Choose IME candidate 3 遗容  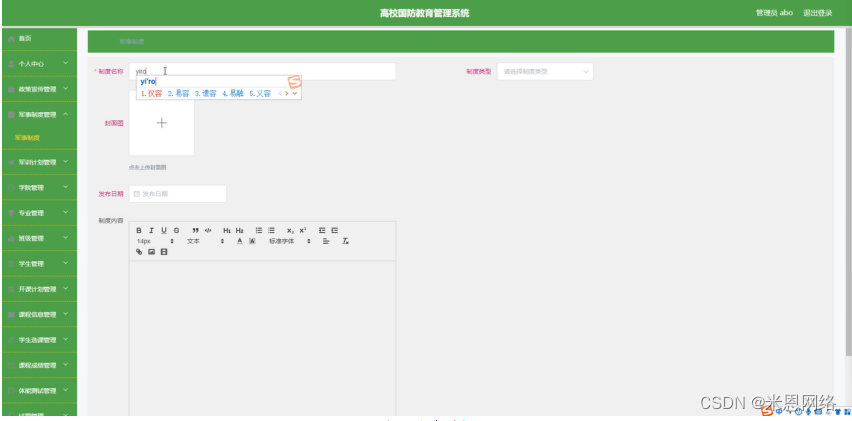(x=205, y=93)
